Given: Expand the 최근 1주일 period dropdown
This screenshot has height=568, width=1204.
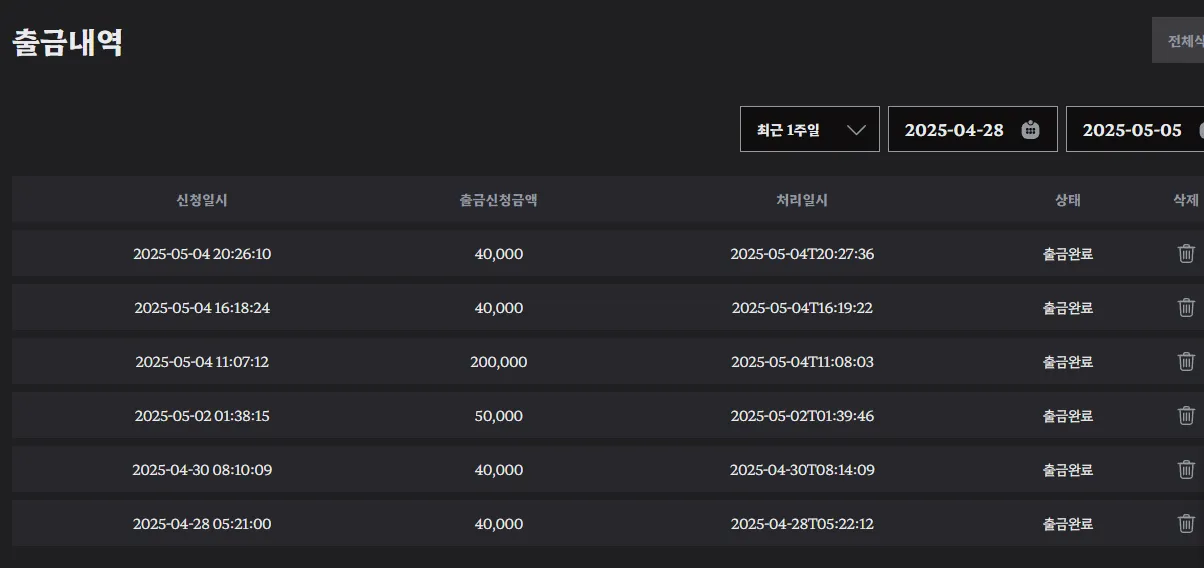Looking at the screenshot, I should [810, 129].
